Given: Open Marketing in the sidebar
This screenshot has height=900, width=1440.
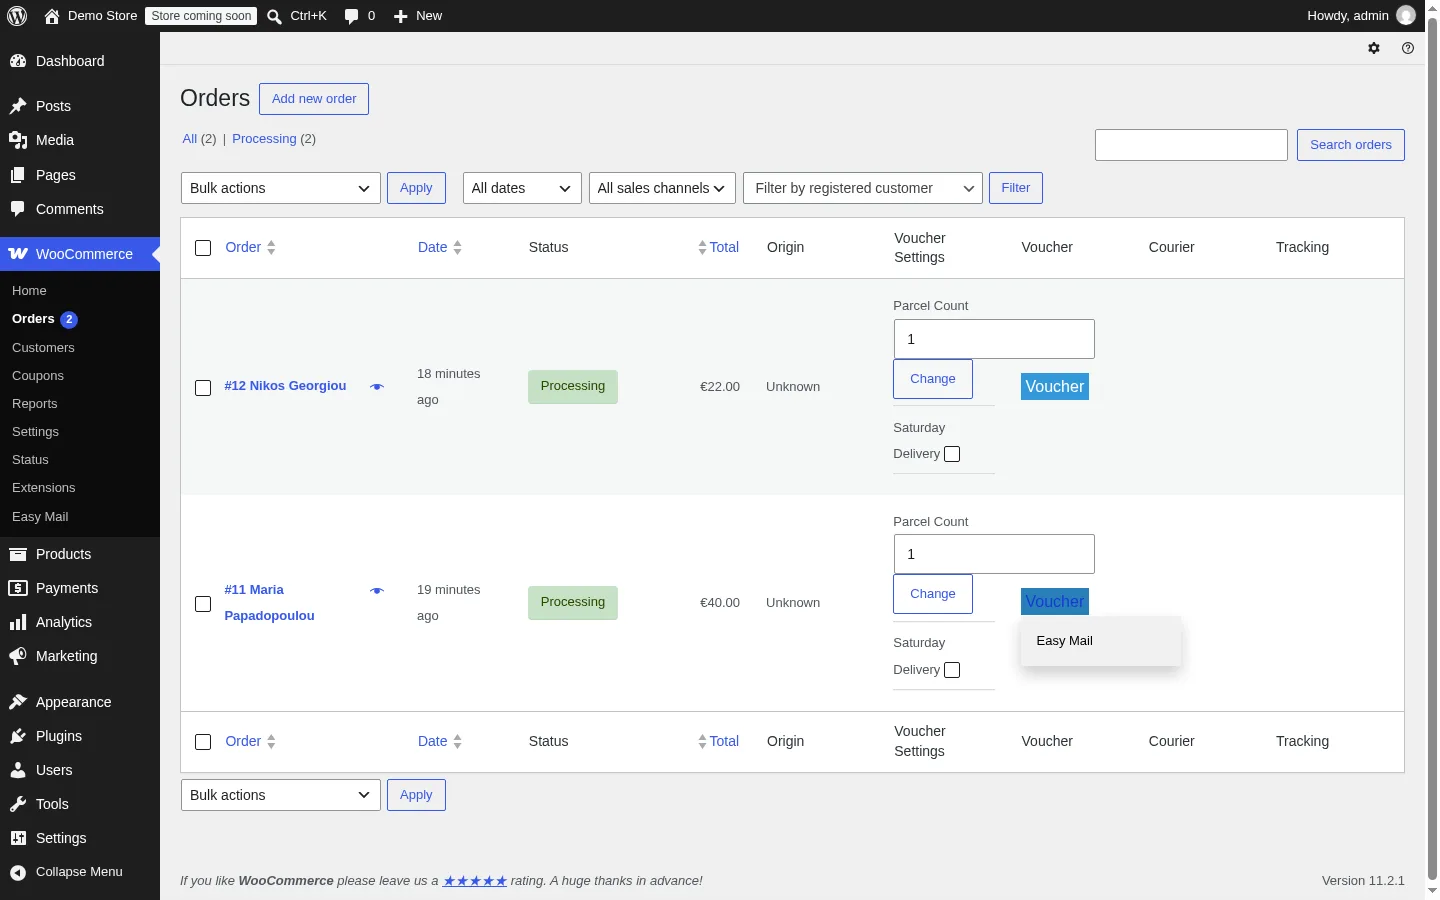Looking at the screenshot, I should [x=80, y=656].
